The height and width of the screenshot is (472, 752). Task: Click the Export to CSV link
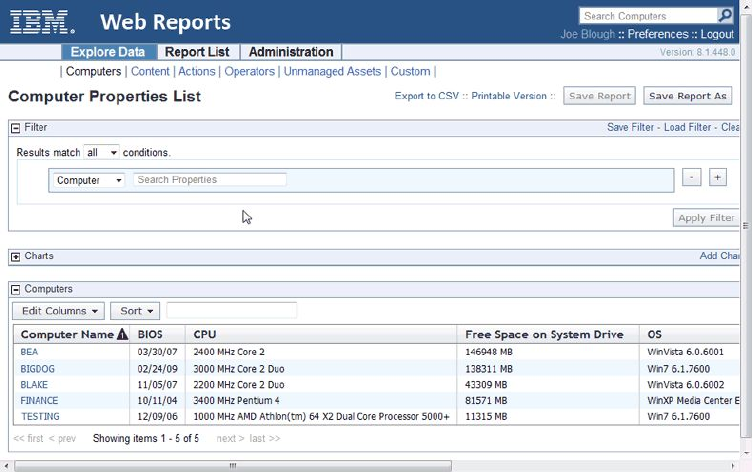[426, 96]
